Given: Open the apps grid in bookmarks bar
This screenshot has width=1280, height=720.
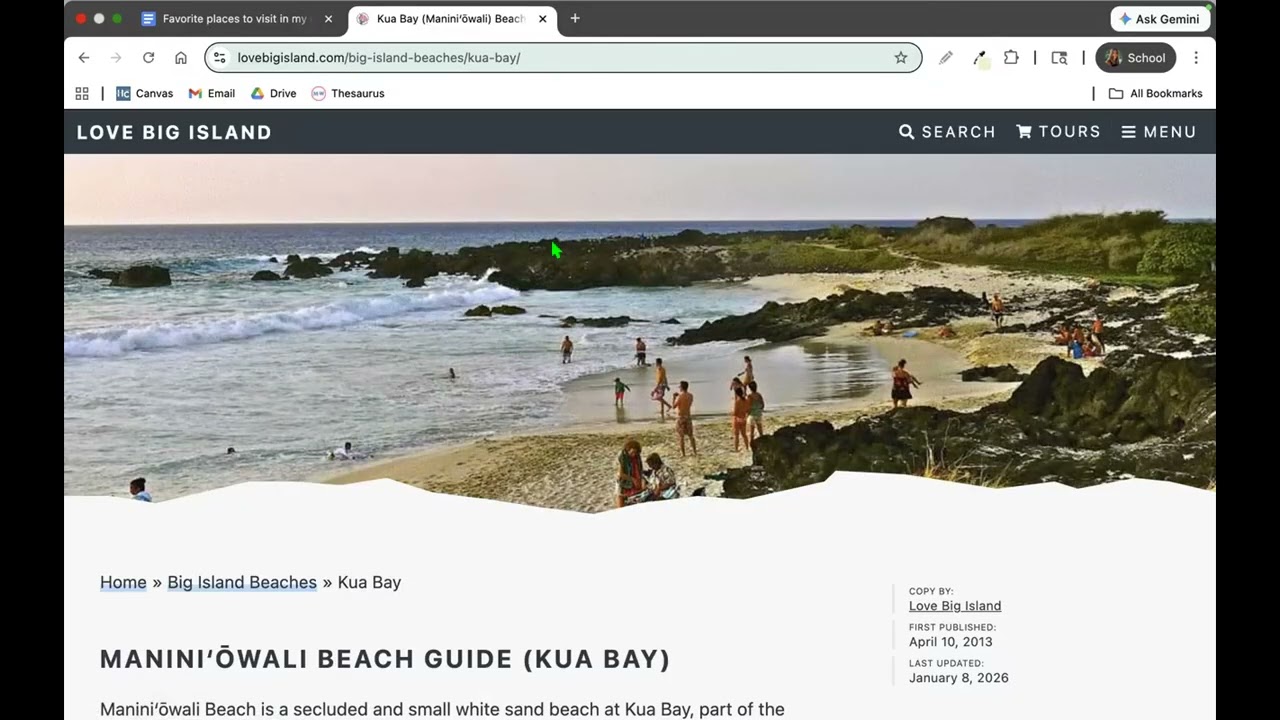Looking at the screenshot, I should [x=82, y=93].
